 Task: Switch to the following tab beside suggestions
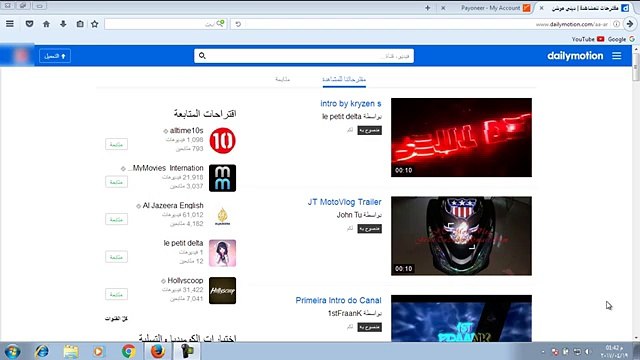[x=282, y=79]
